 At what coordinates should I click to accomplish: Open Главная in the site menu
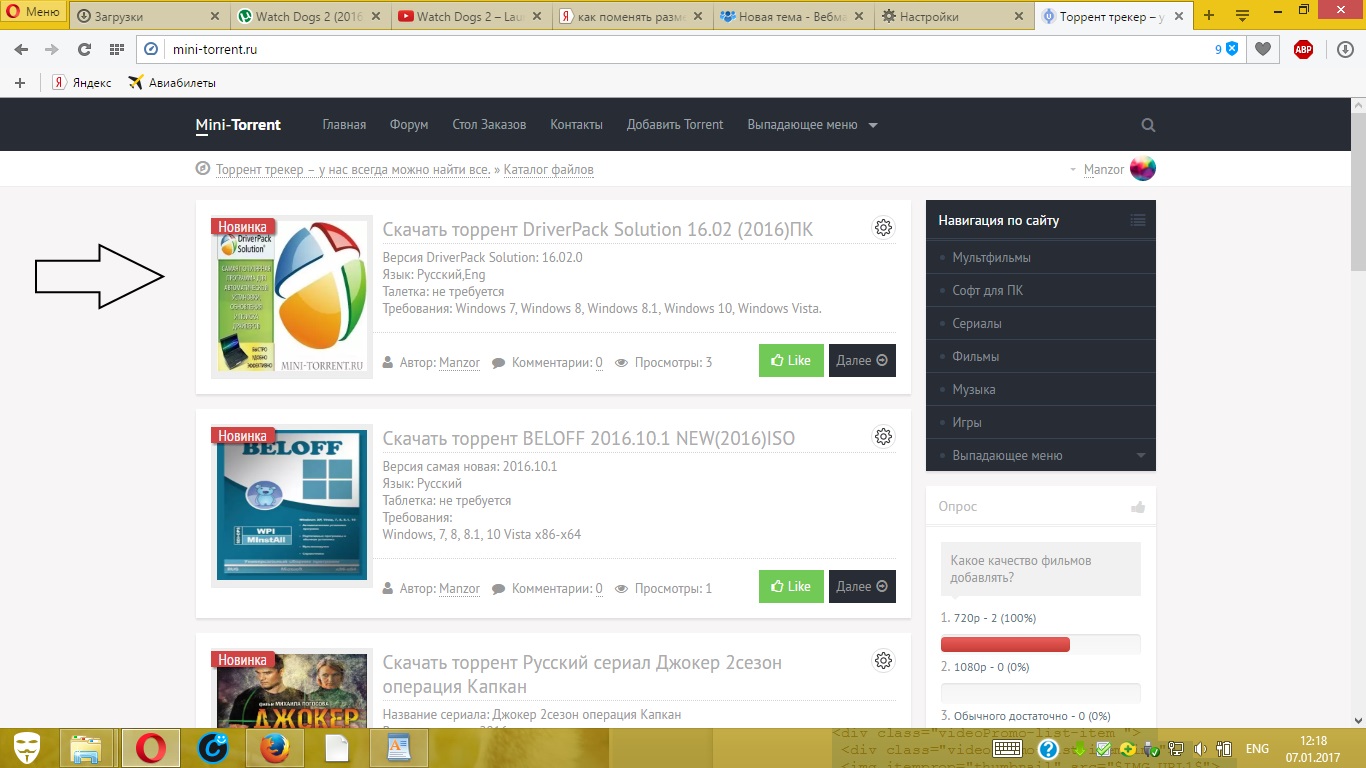click(344, 125)
